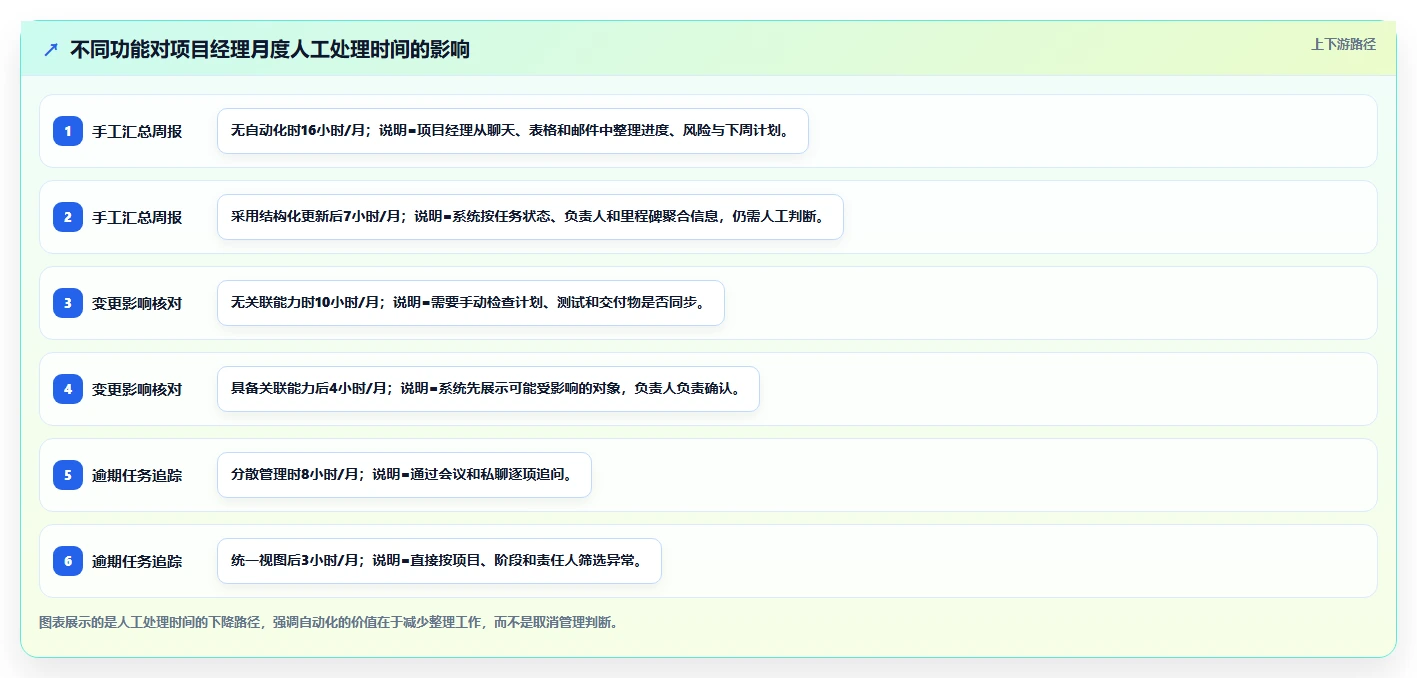1417x678 pixels.
Task: Click the 上下游路径 label in the header
Action: (x=1343, y=44)
